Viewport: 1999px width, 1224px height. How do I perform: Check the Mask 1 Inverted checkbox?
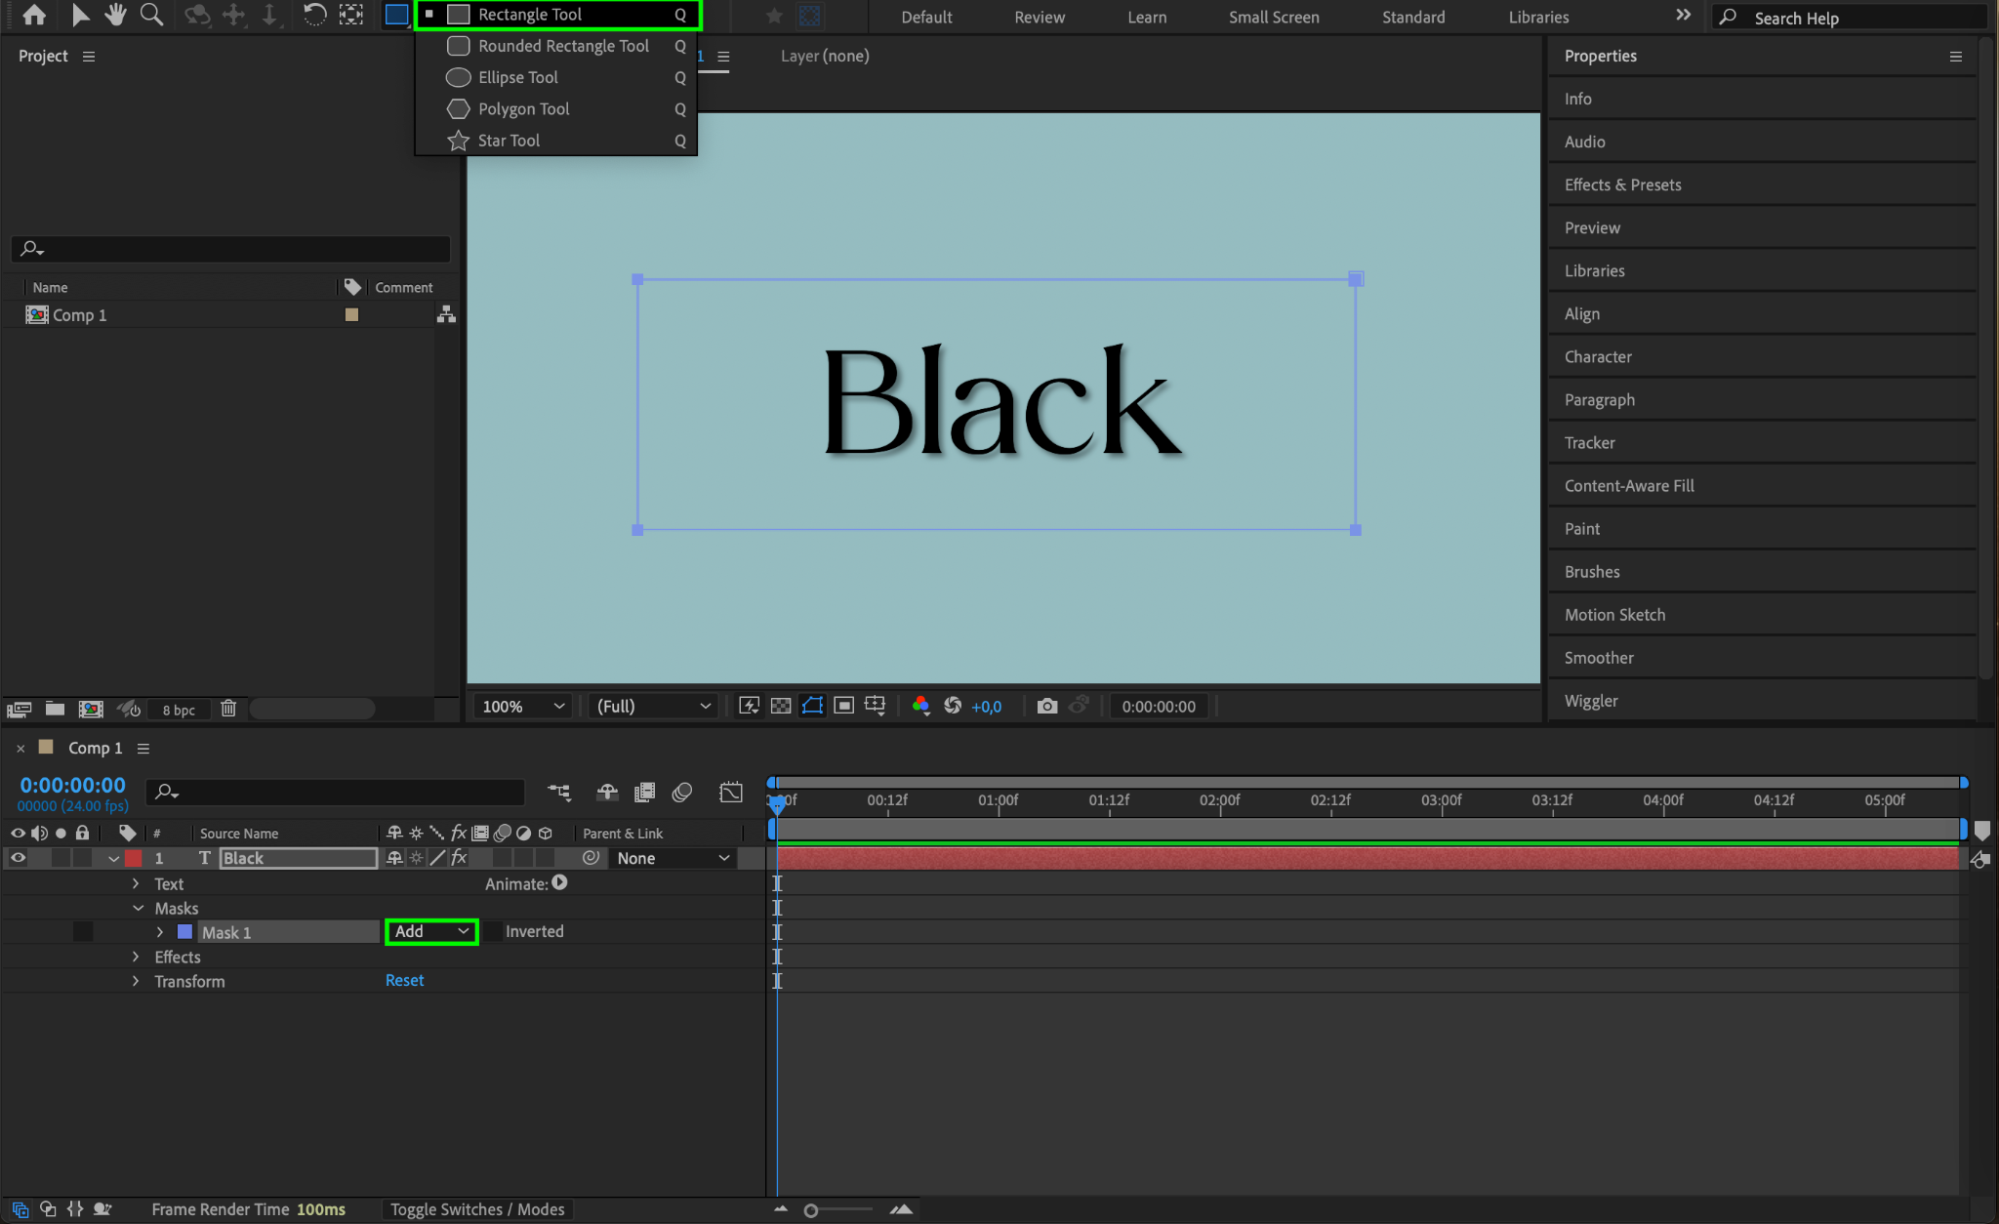(x=492, y=932)
